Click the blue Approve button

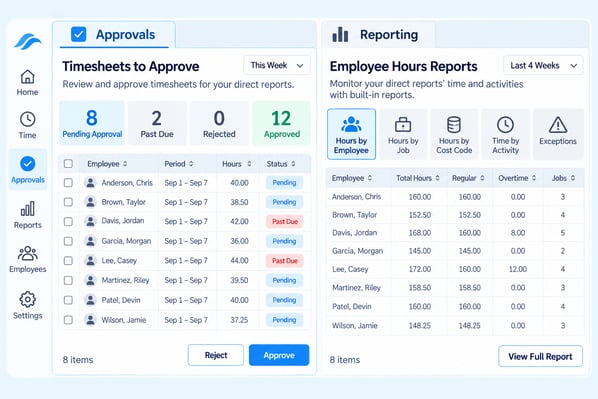point(279,355)
